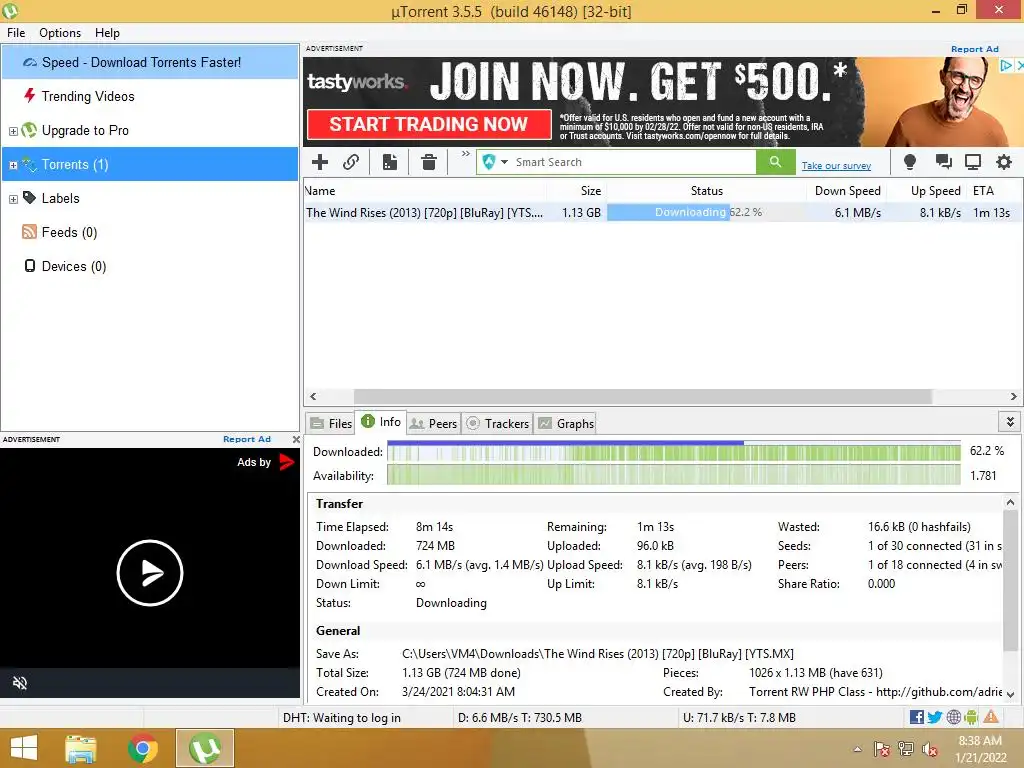Click the Feeds RSS icon

[x=29, y=232]
